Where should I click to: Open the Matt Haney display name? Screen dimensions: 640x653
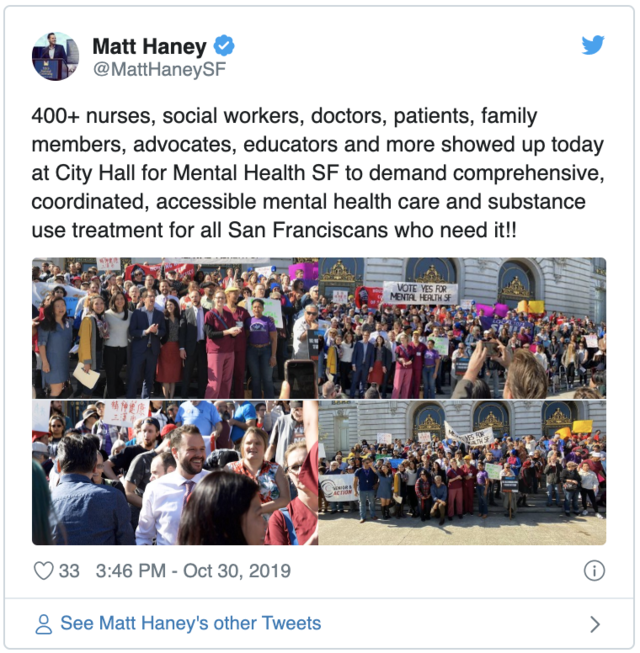click(x=149, y=46)
